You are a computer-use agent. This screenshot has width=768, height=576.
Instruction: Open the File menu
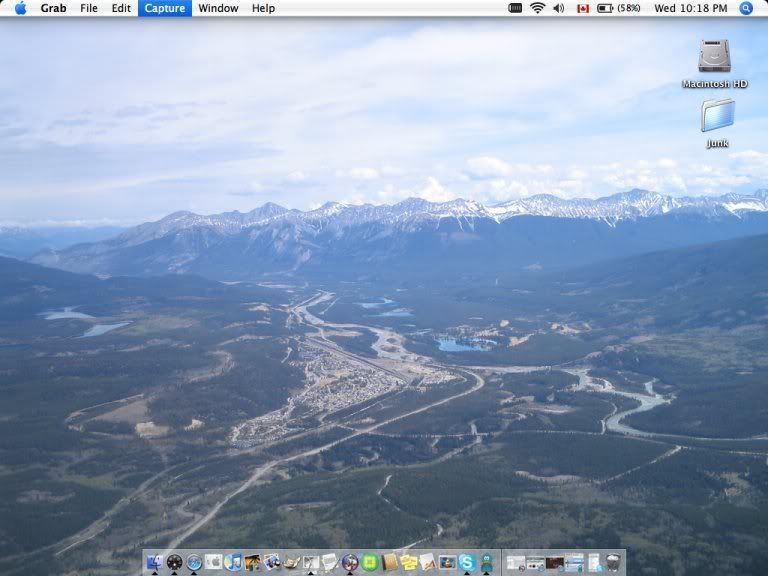89,8
